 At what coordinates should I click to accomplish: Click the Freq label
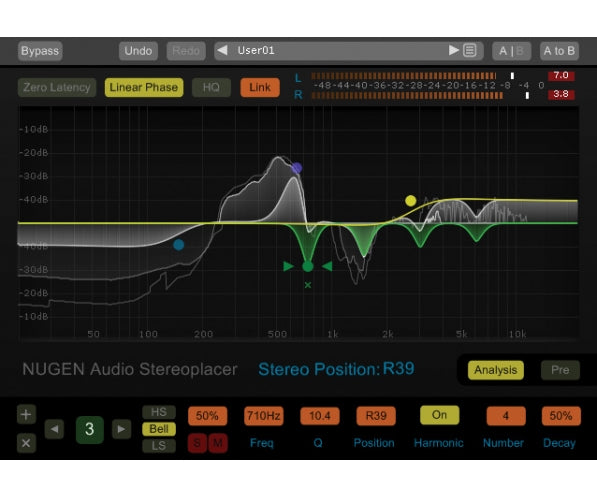pyautogui.click(x=262, y=443)
